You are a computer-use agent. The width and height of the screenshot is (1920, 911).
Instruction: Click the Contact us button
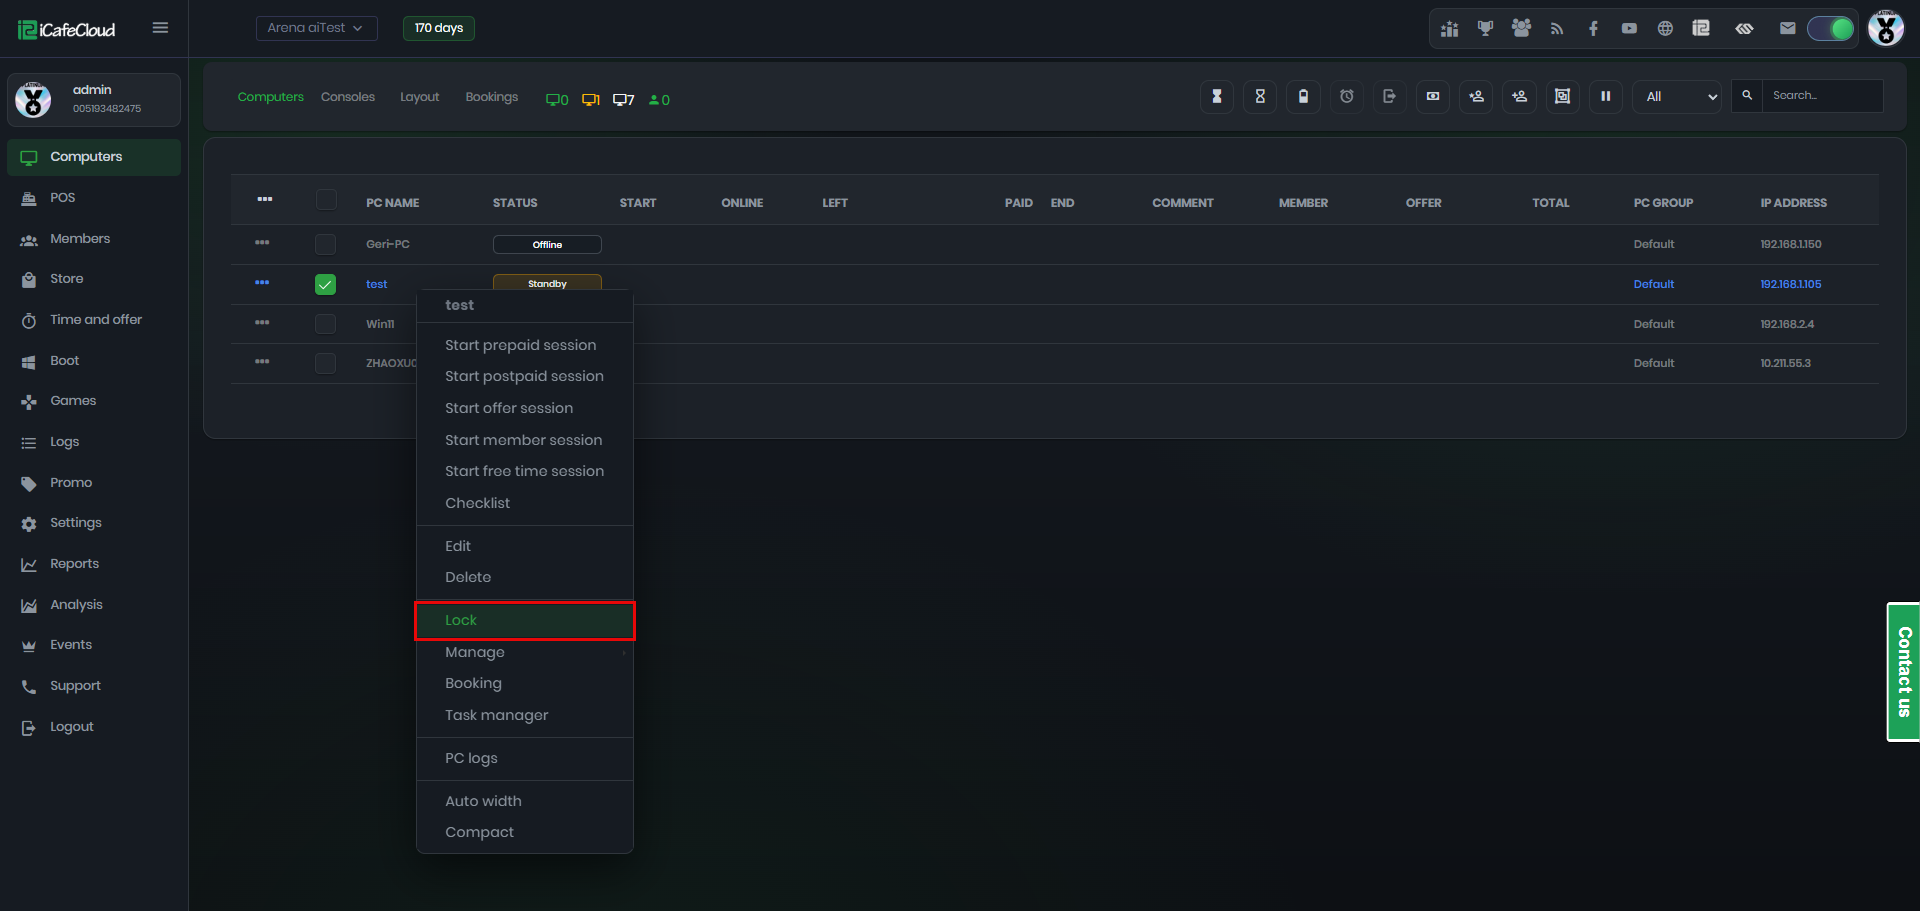[x=1904, y=671]
